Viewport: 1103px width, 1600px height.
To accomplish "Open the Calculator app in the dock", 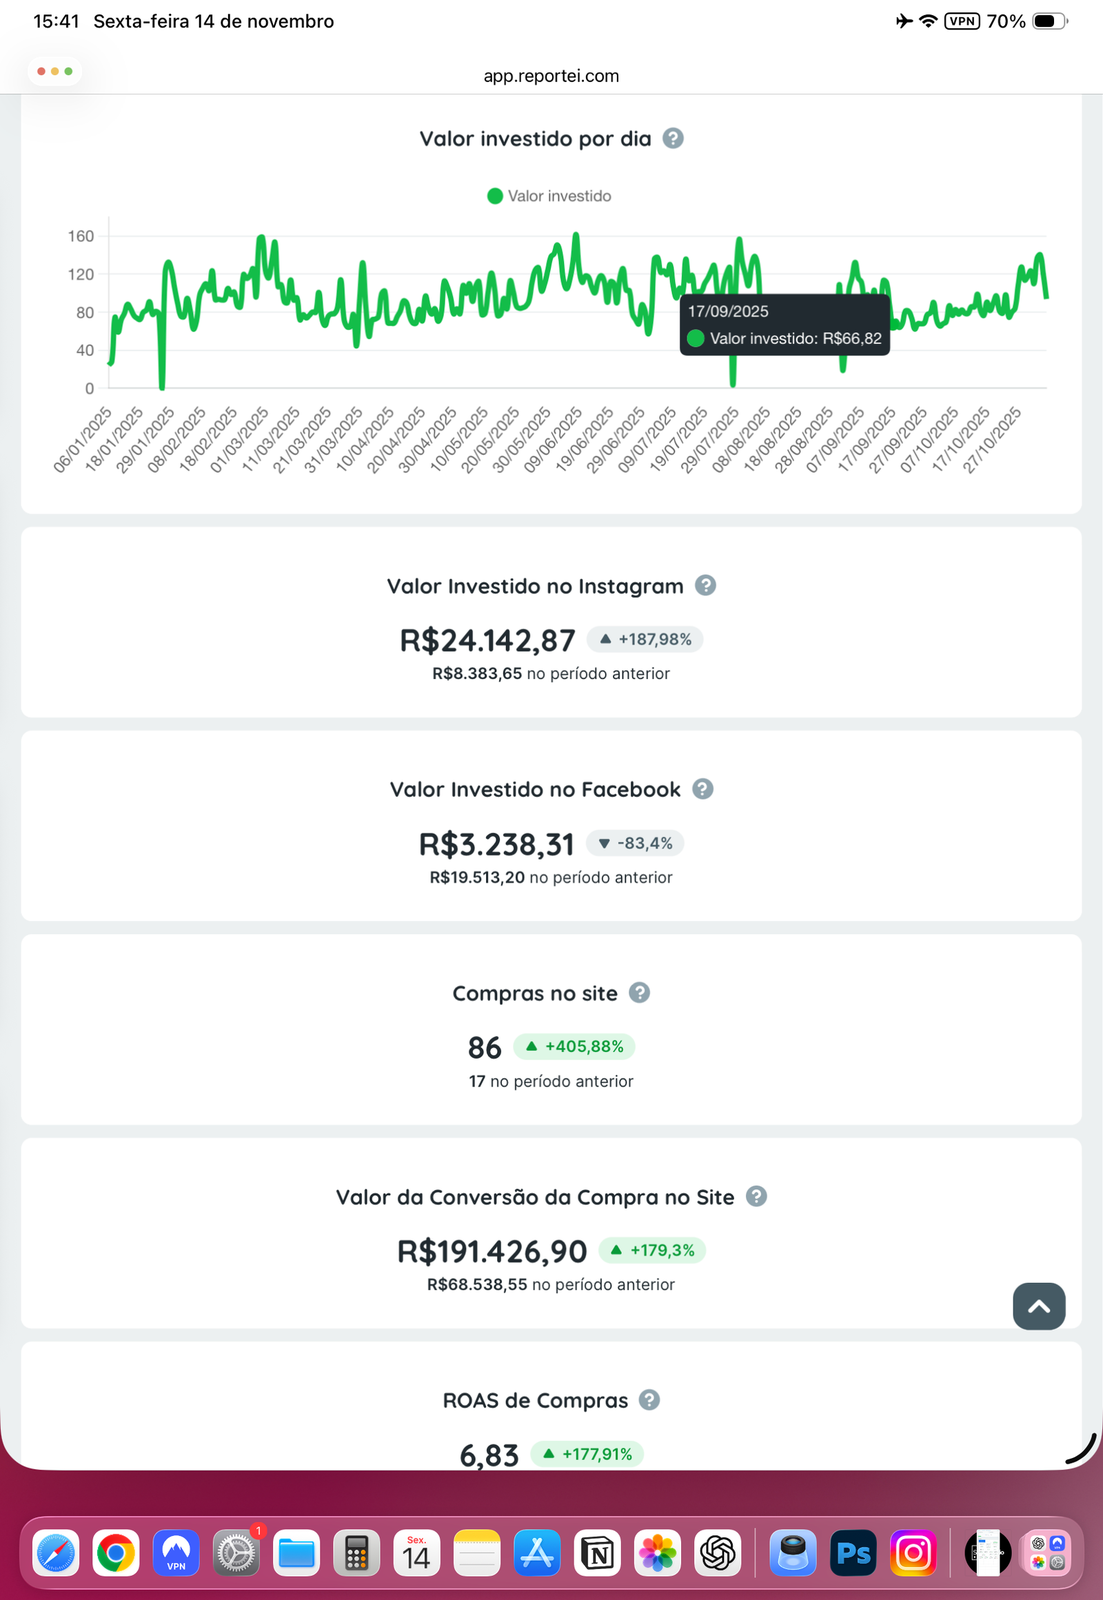I will [357, 1553].
